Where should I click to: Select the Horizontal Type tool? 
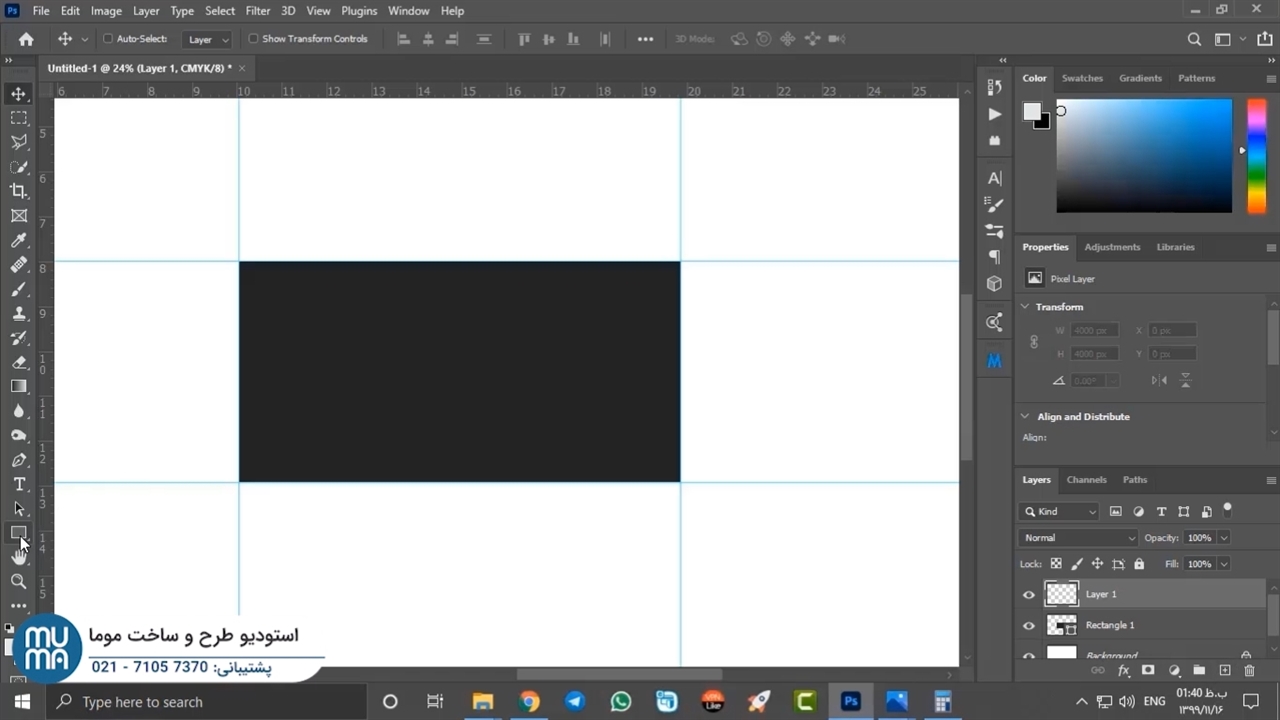pos(19,484)
